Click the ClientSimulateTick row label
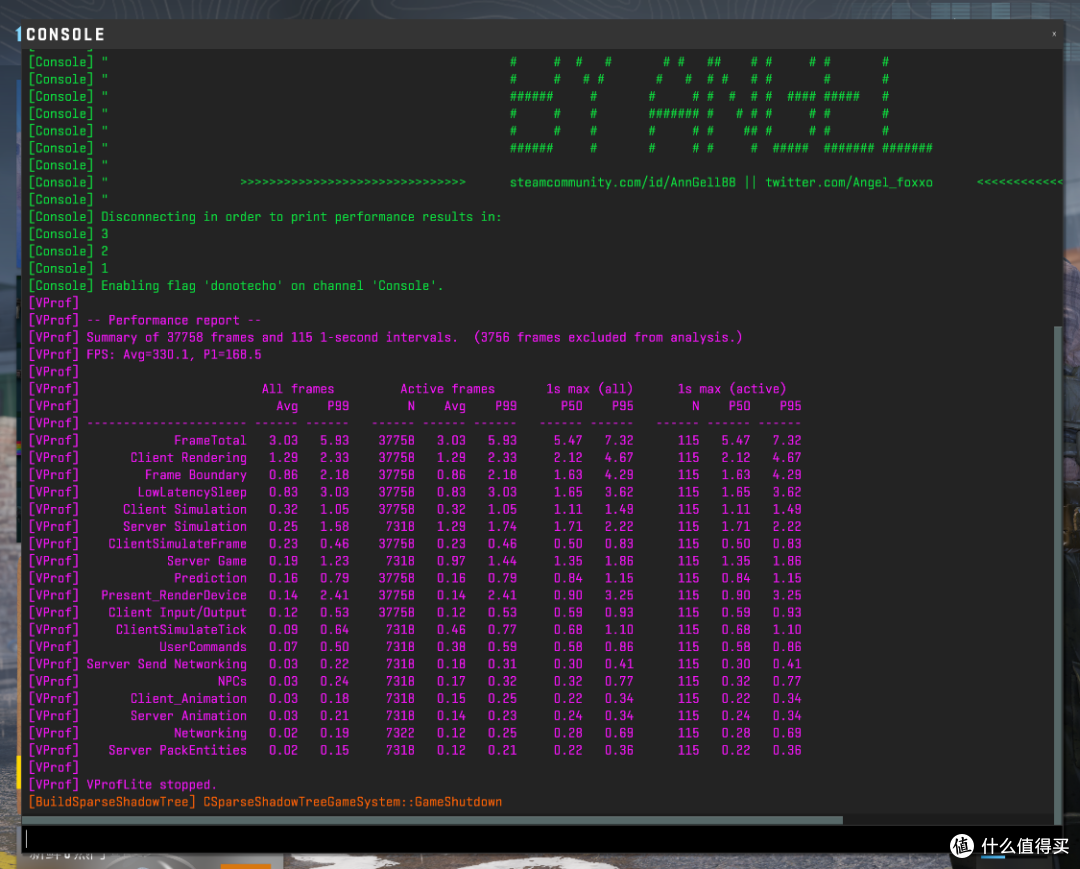1080x869 pixels. coord(181,630)
